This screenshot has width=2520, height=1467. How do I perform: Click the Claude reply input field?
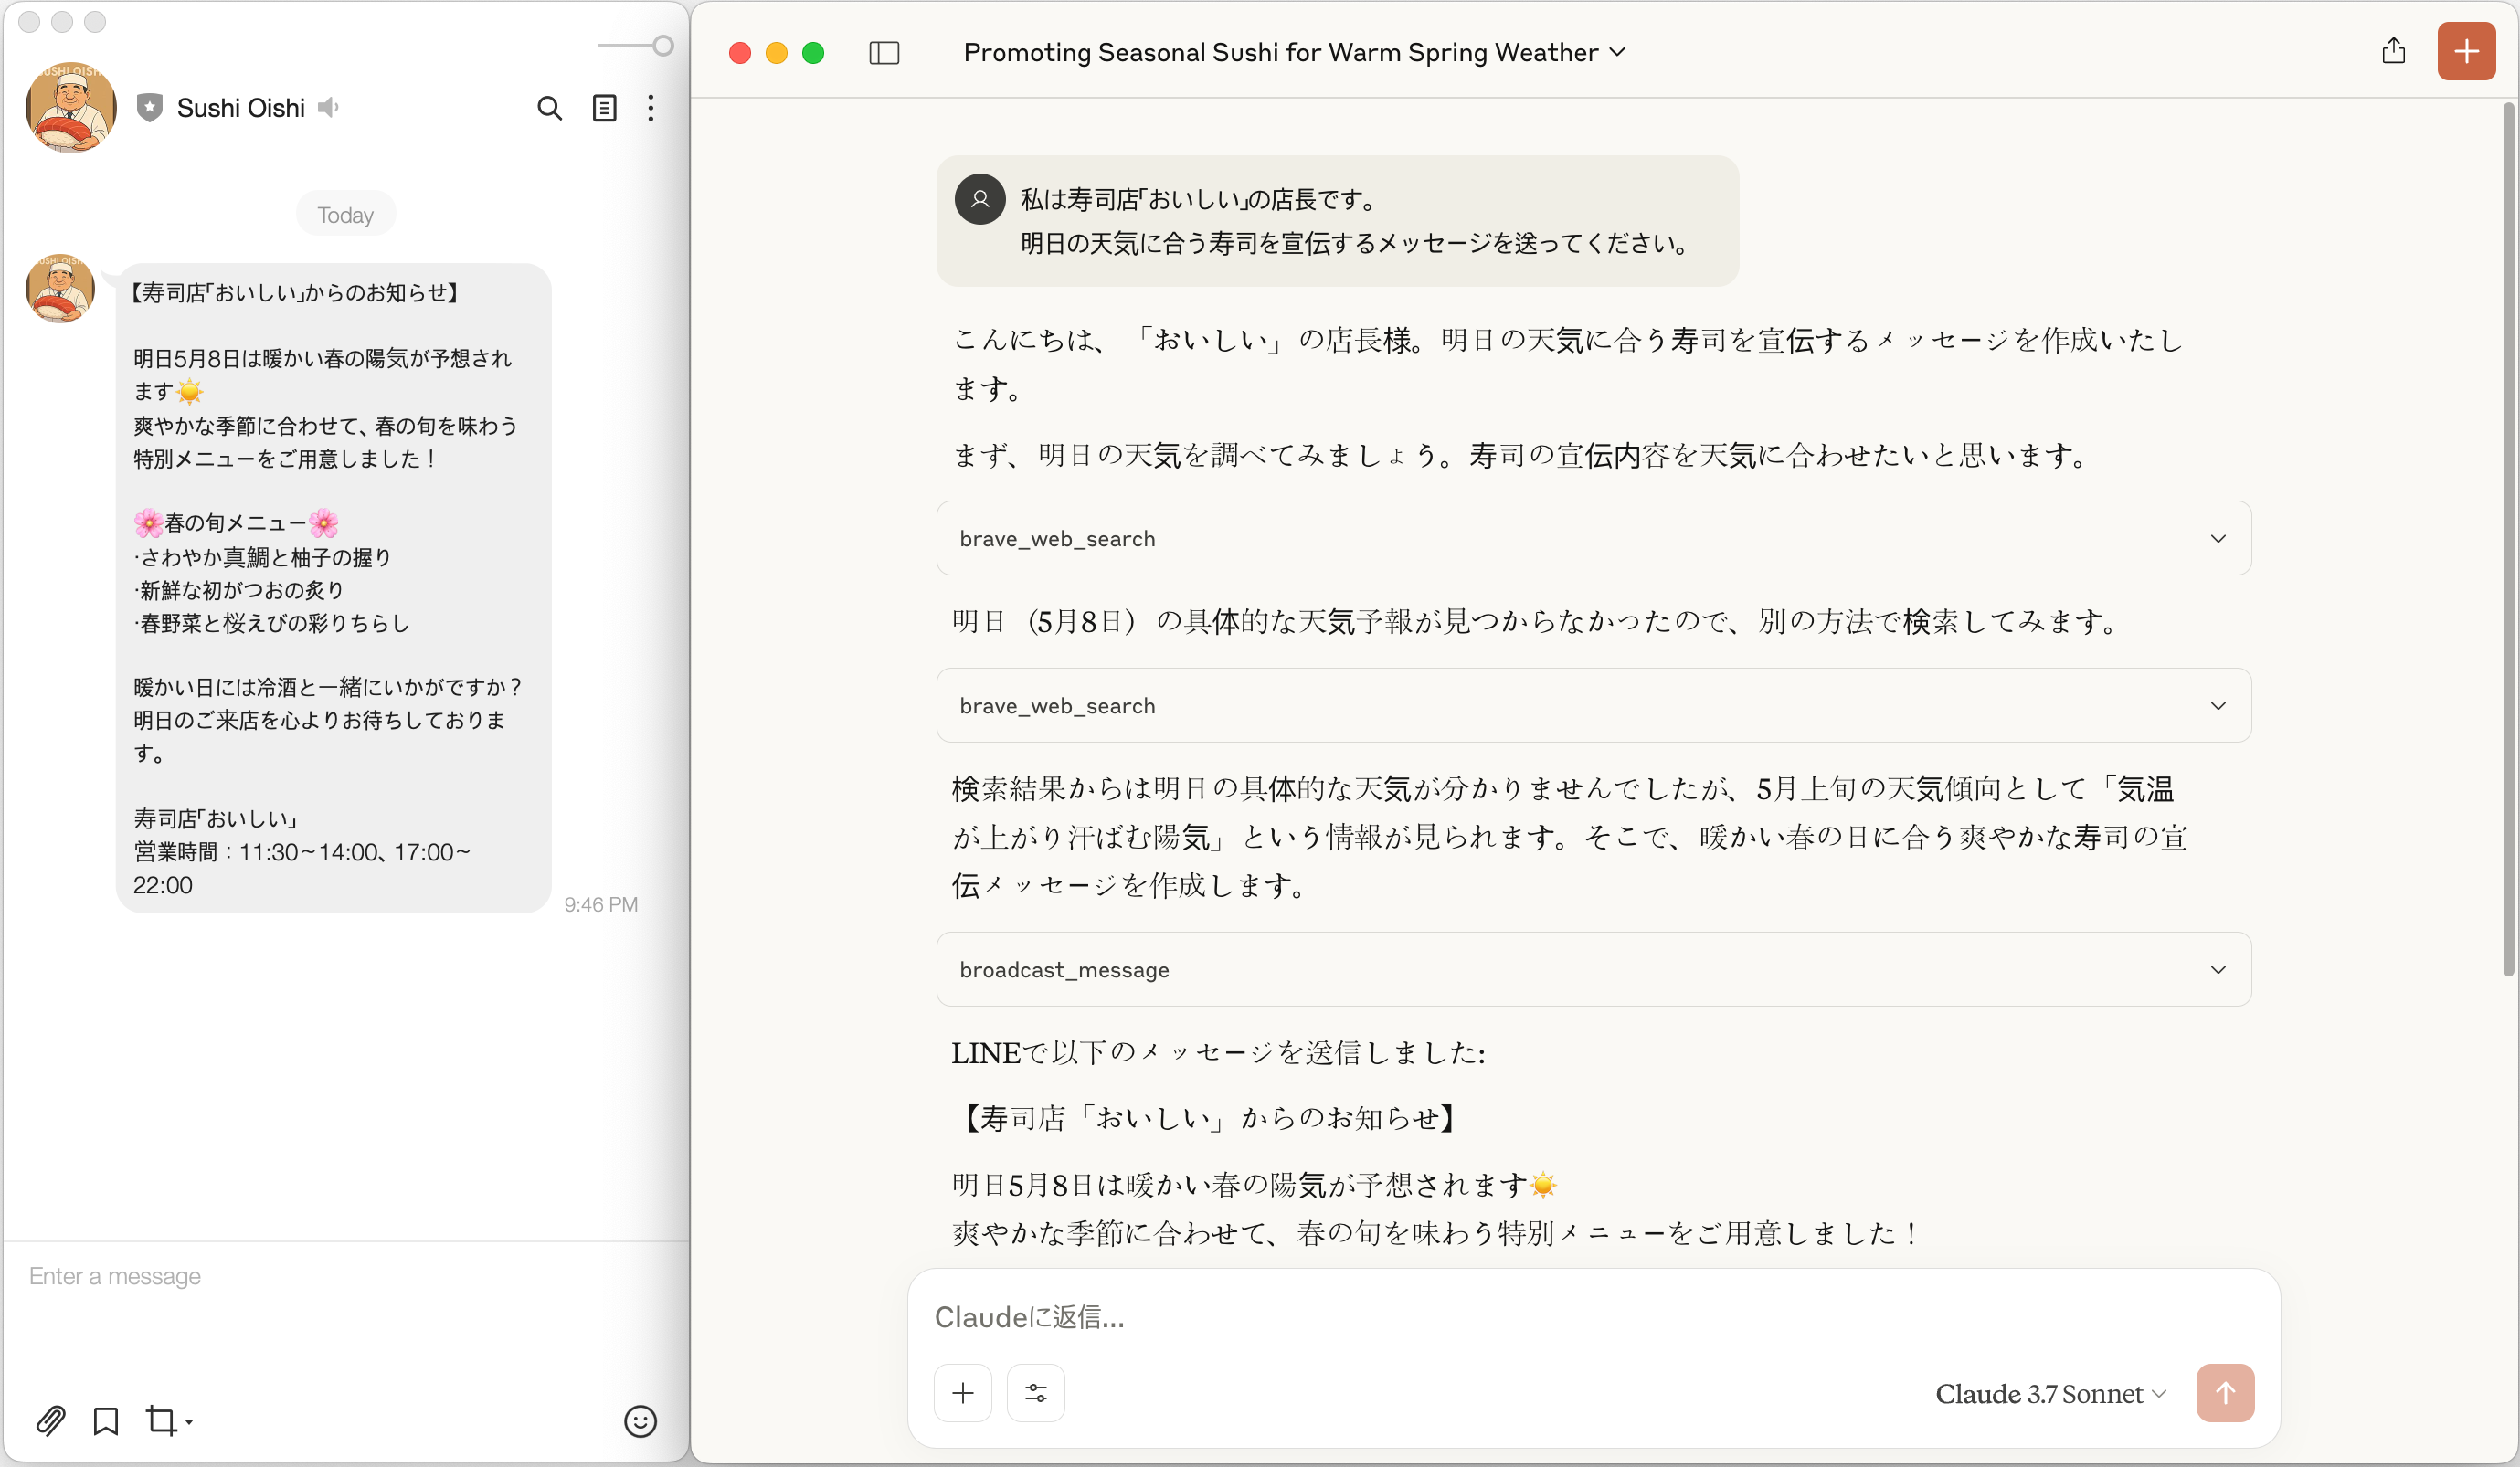click(x=1593, y=1317)
